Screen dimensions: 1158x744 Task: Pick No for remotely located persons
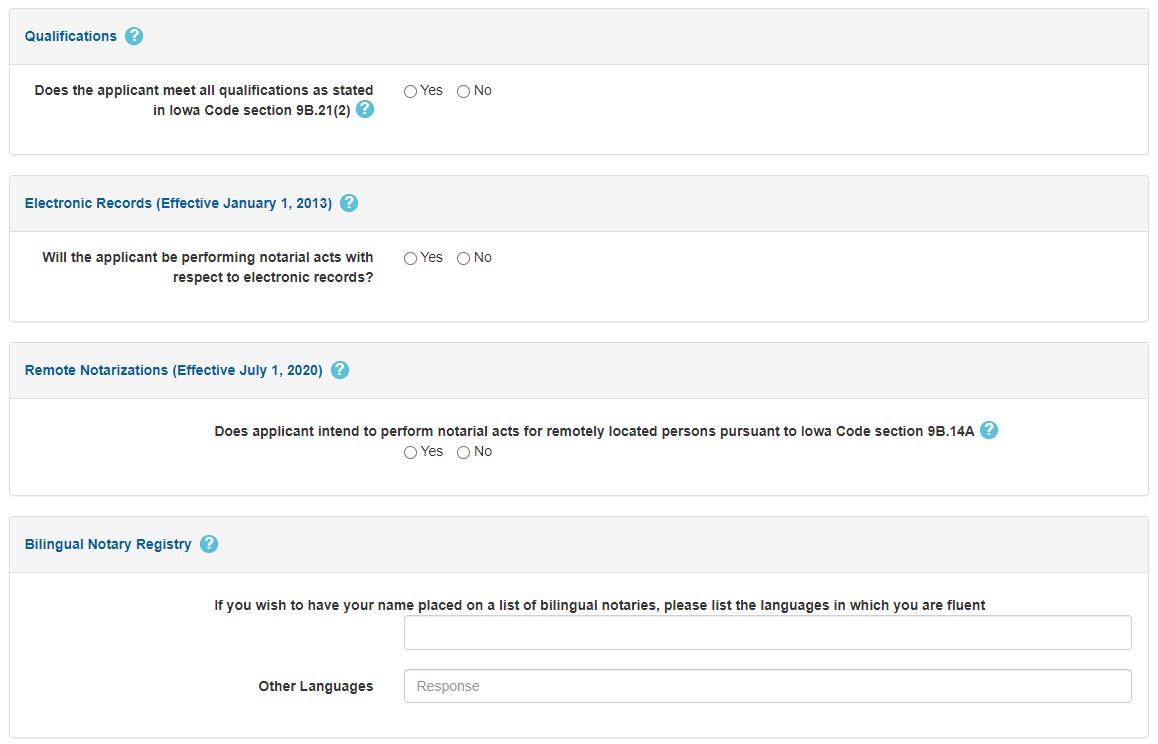463,452
